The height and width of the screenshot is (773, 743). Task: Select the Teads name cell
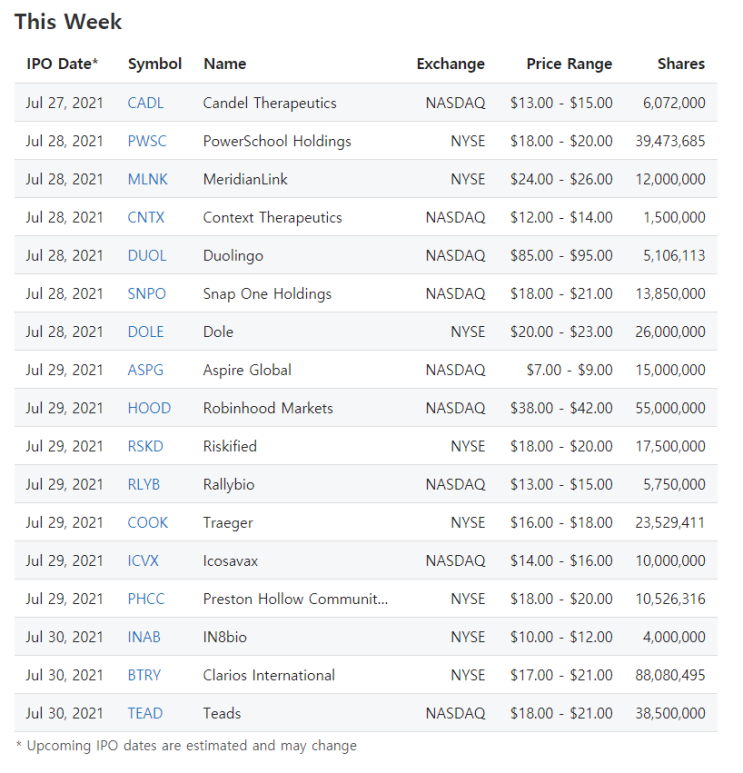pos(222,713)
